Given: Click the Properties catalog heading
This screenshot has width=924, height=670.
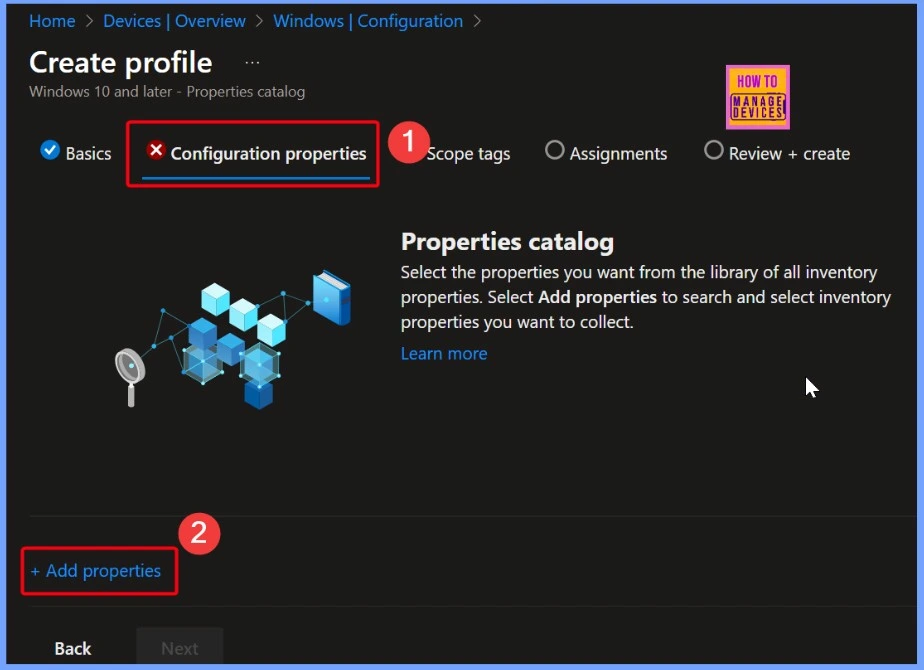Looking at the screenshot, I should pyautogui.click(x=507, y=242).
